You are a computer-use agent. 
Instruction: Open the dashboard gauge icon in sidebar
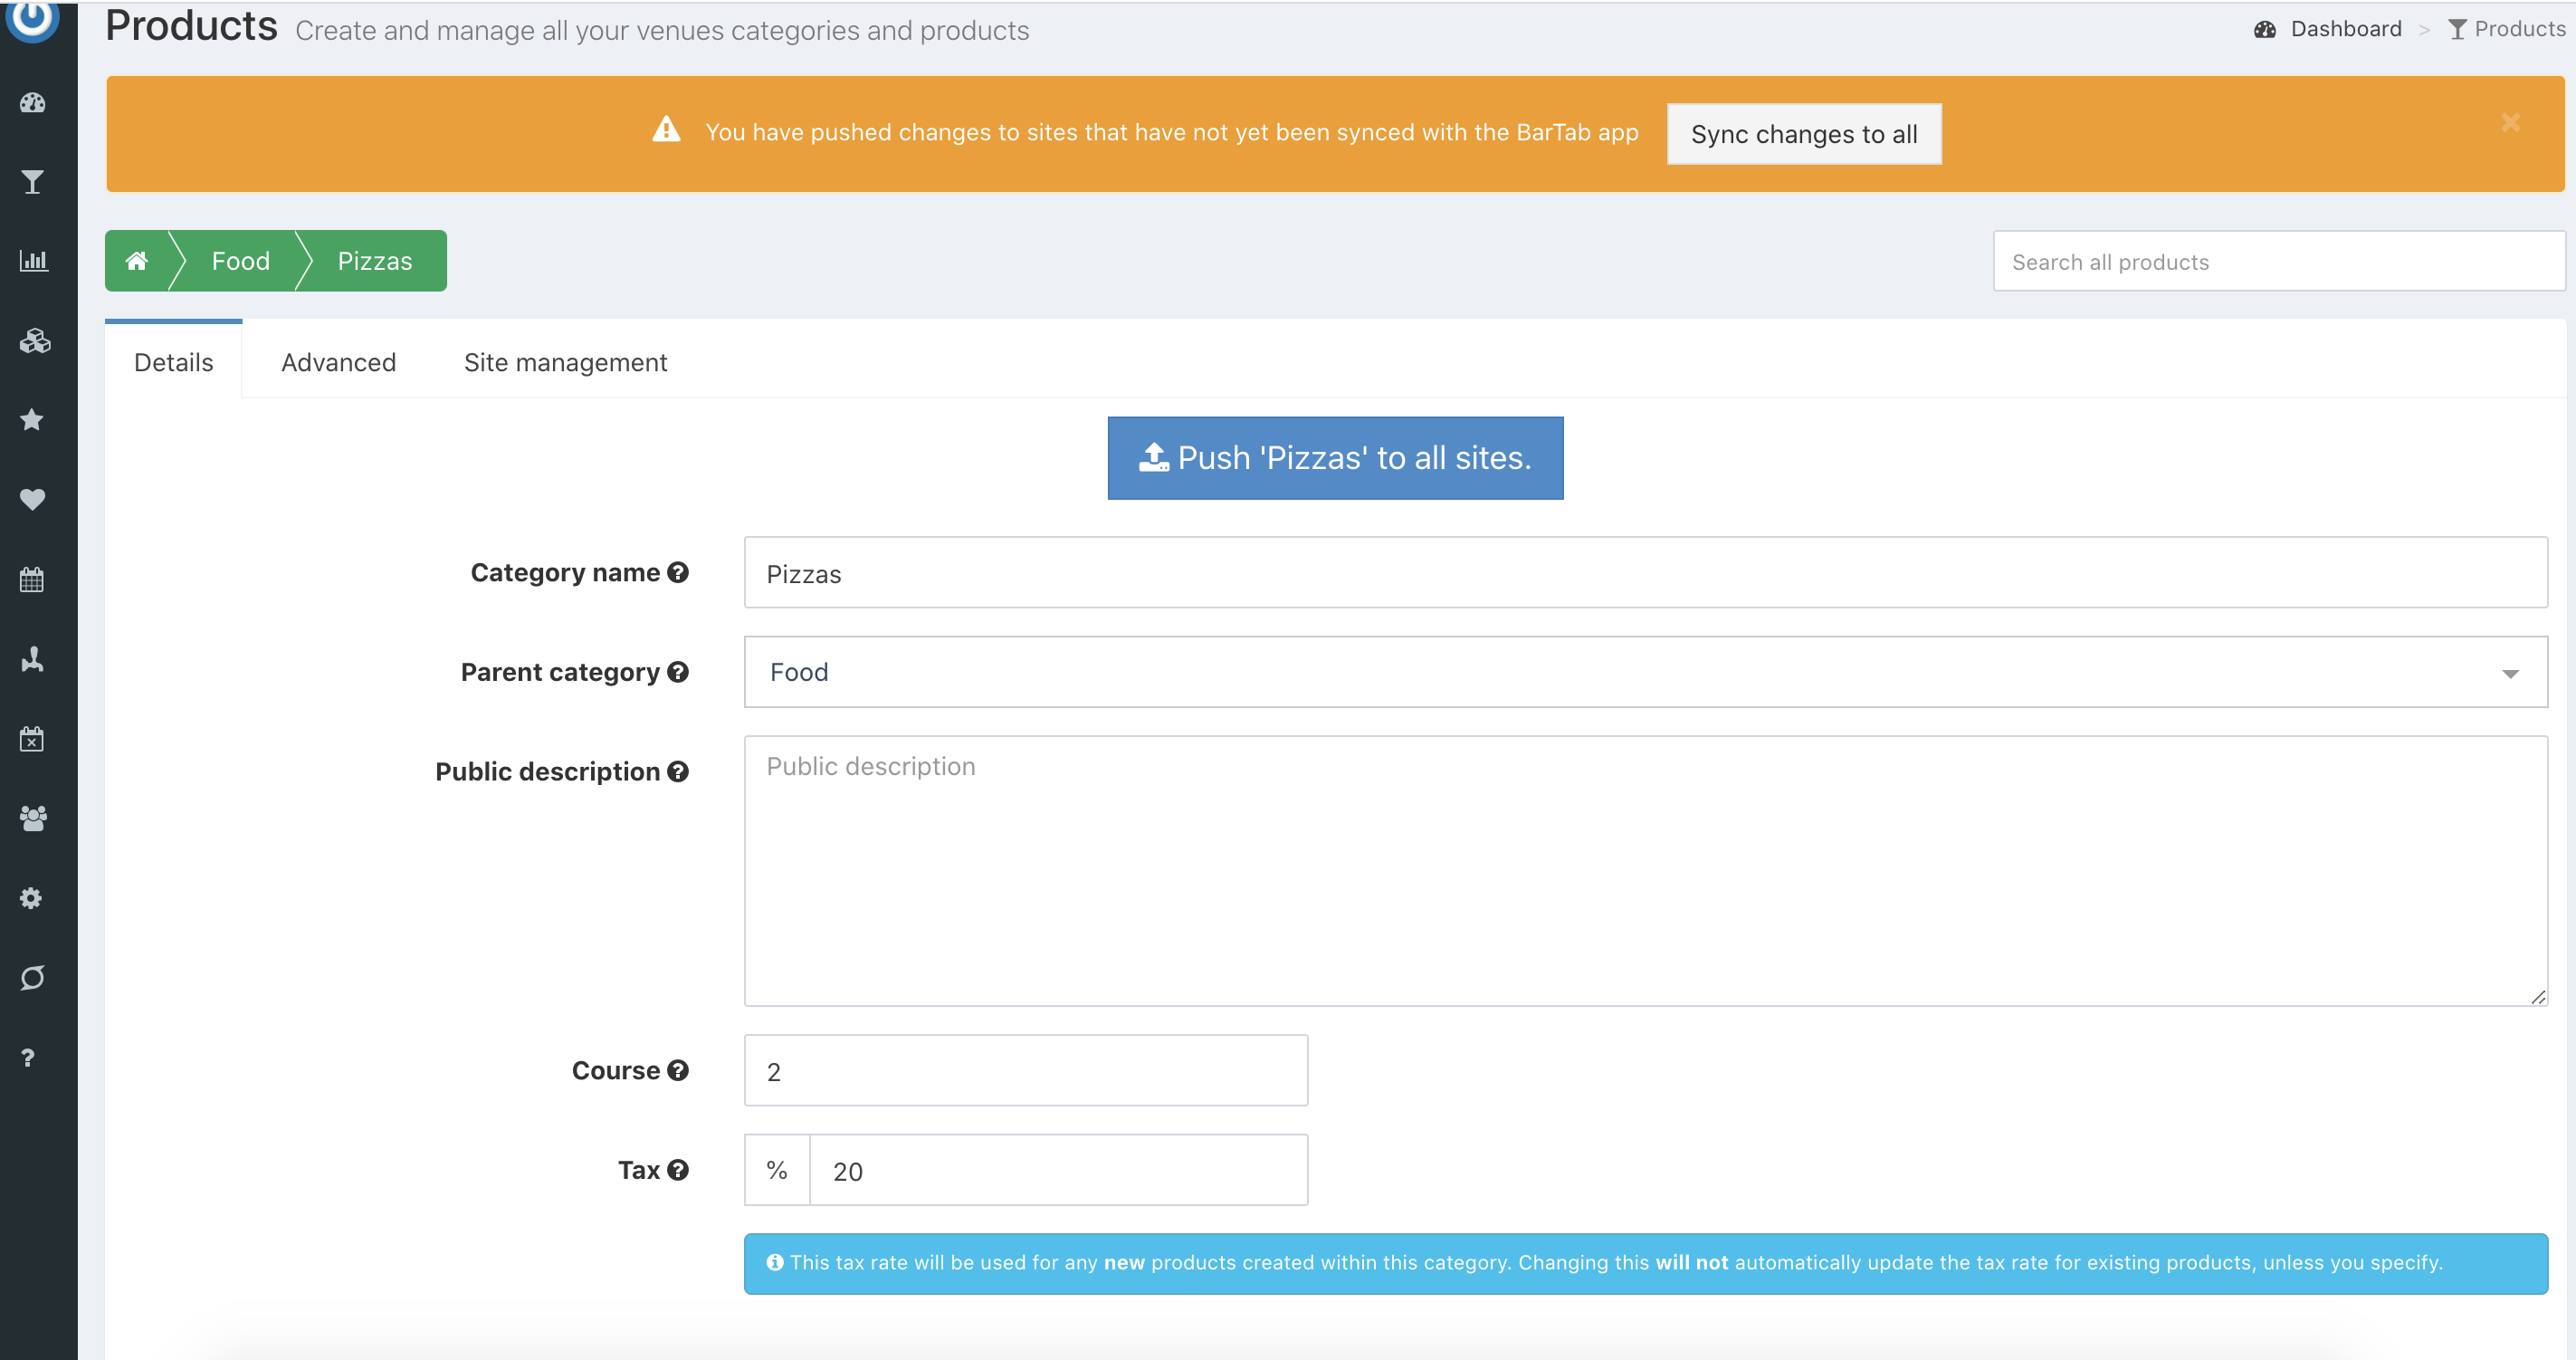coord(33,102)
